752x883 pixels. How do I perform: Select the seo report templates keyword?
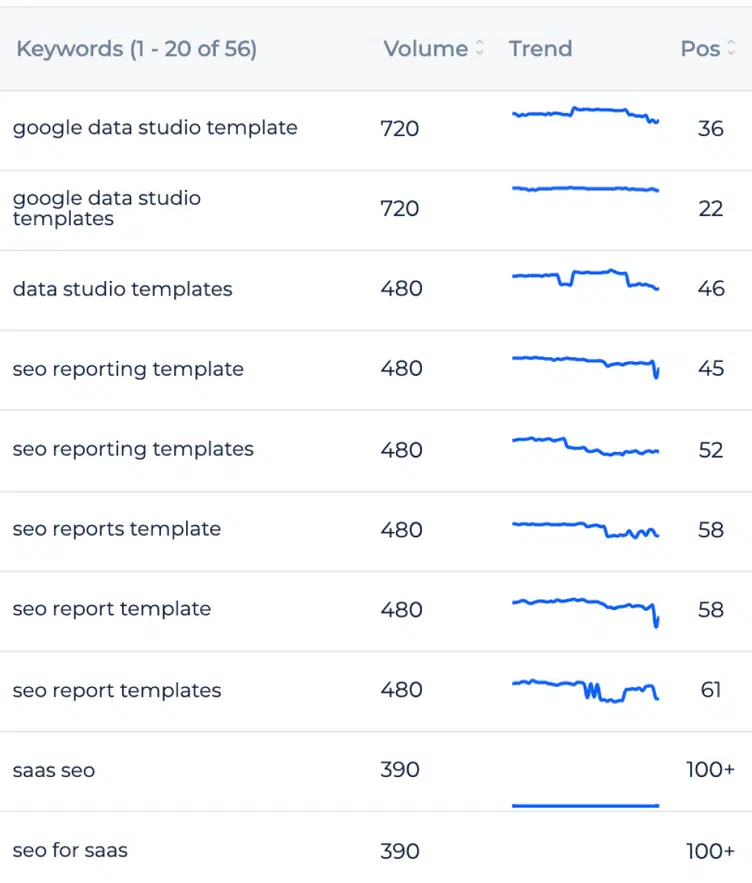pyautogui.click(x=117, y=690)
